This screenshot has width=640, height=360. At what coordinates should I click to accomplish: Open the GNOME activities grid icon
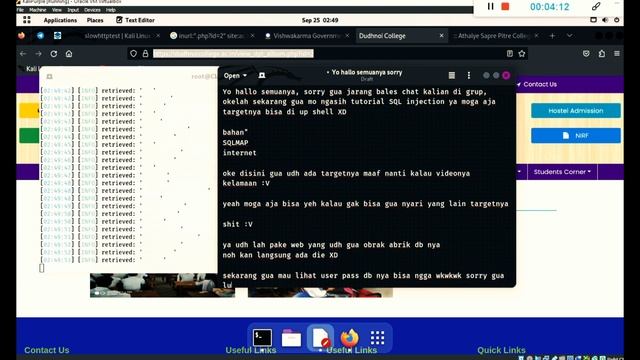[27, 20]
